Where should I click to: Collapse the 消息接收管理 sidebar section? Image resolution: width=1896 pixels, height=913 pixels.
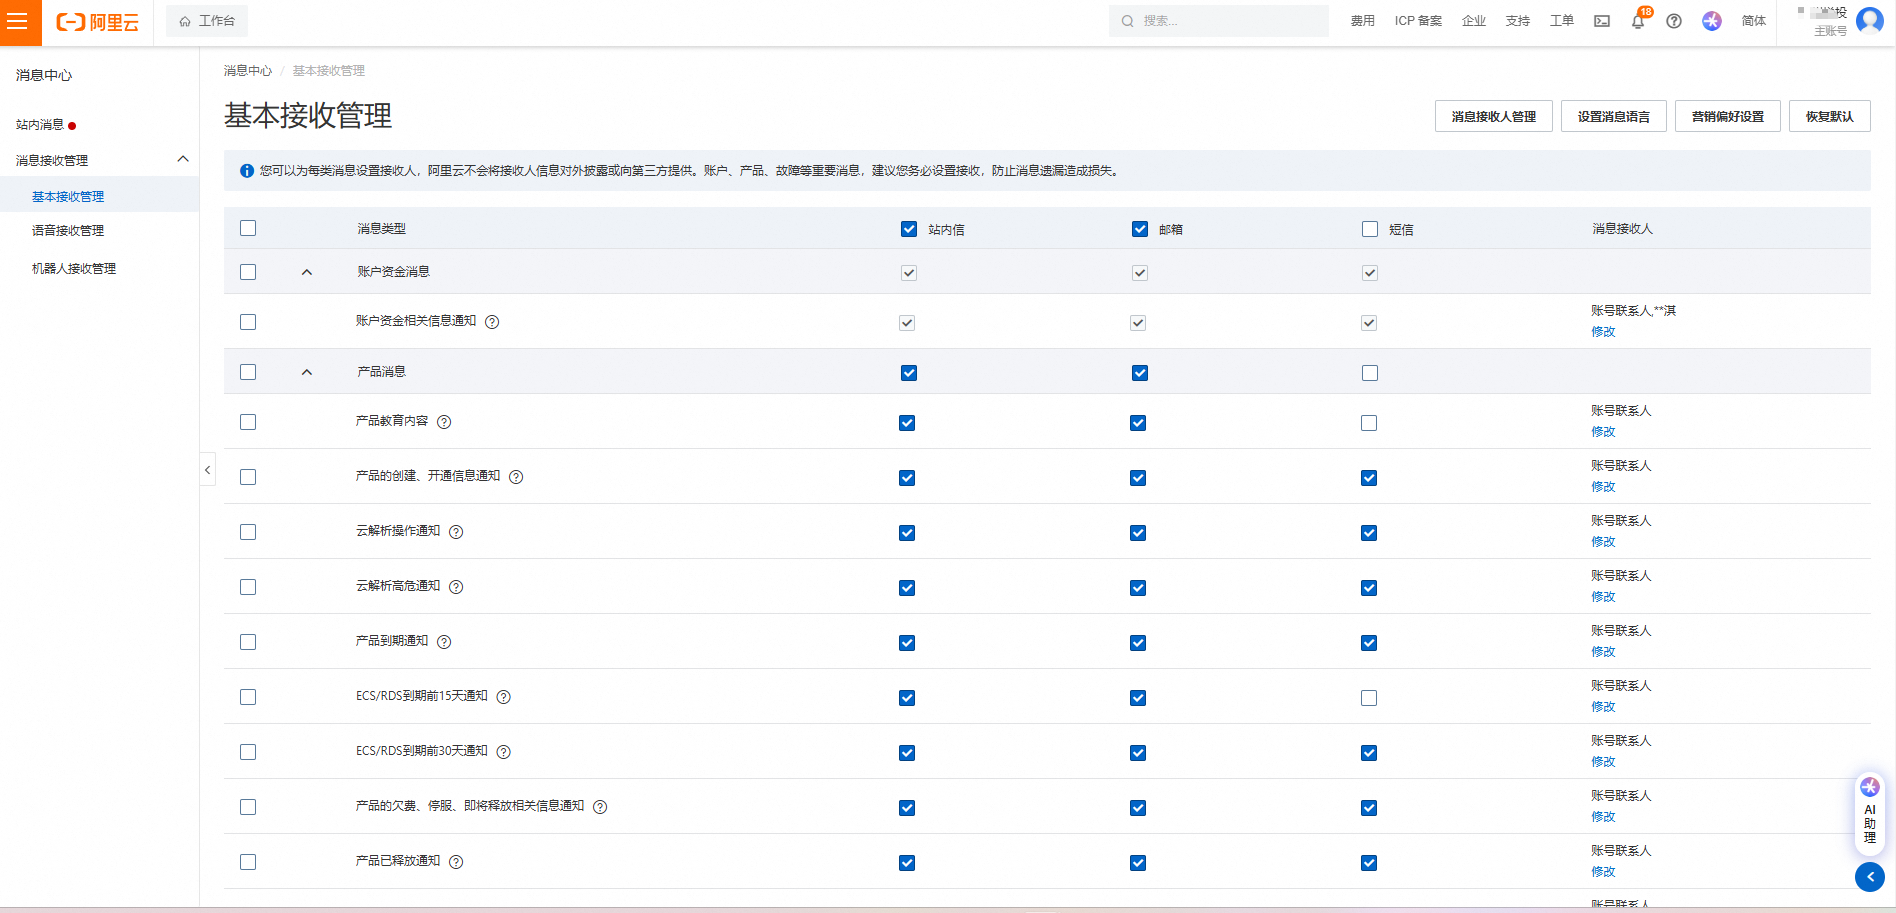pos(183,159)
